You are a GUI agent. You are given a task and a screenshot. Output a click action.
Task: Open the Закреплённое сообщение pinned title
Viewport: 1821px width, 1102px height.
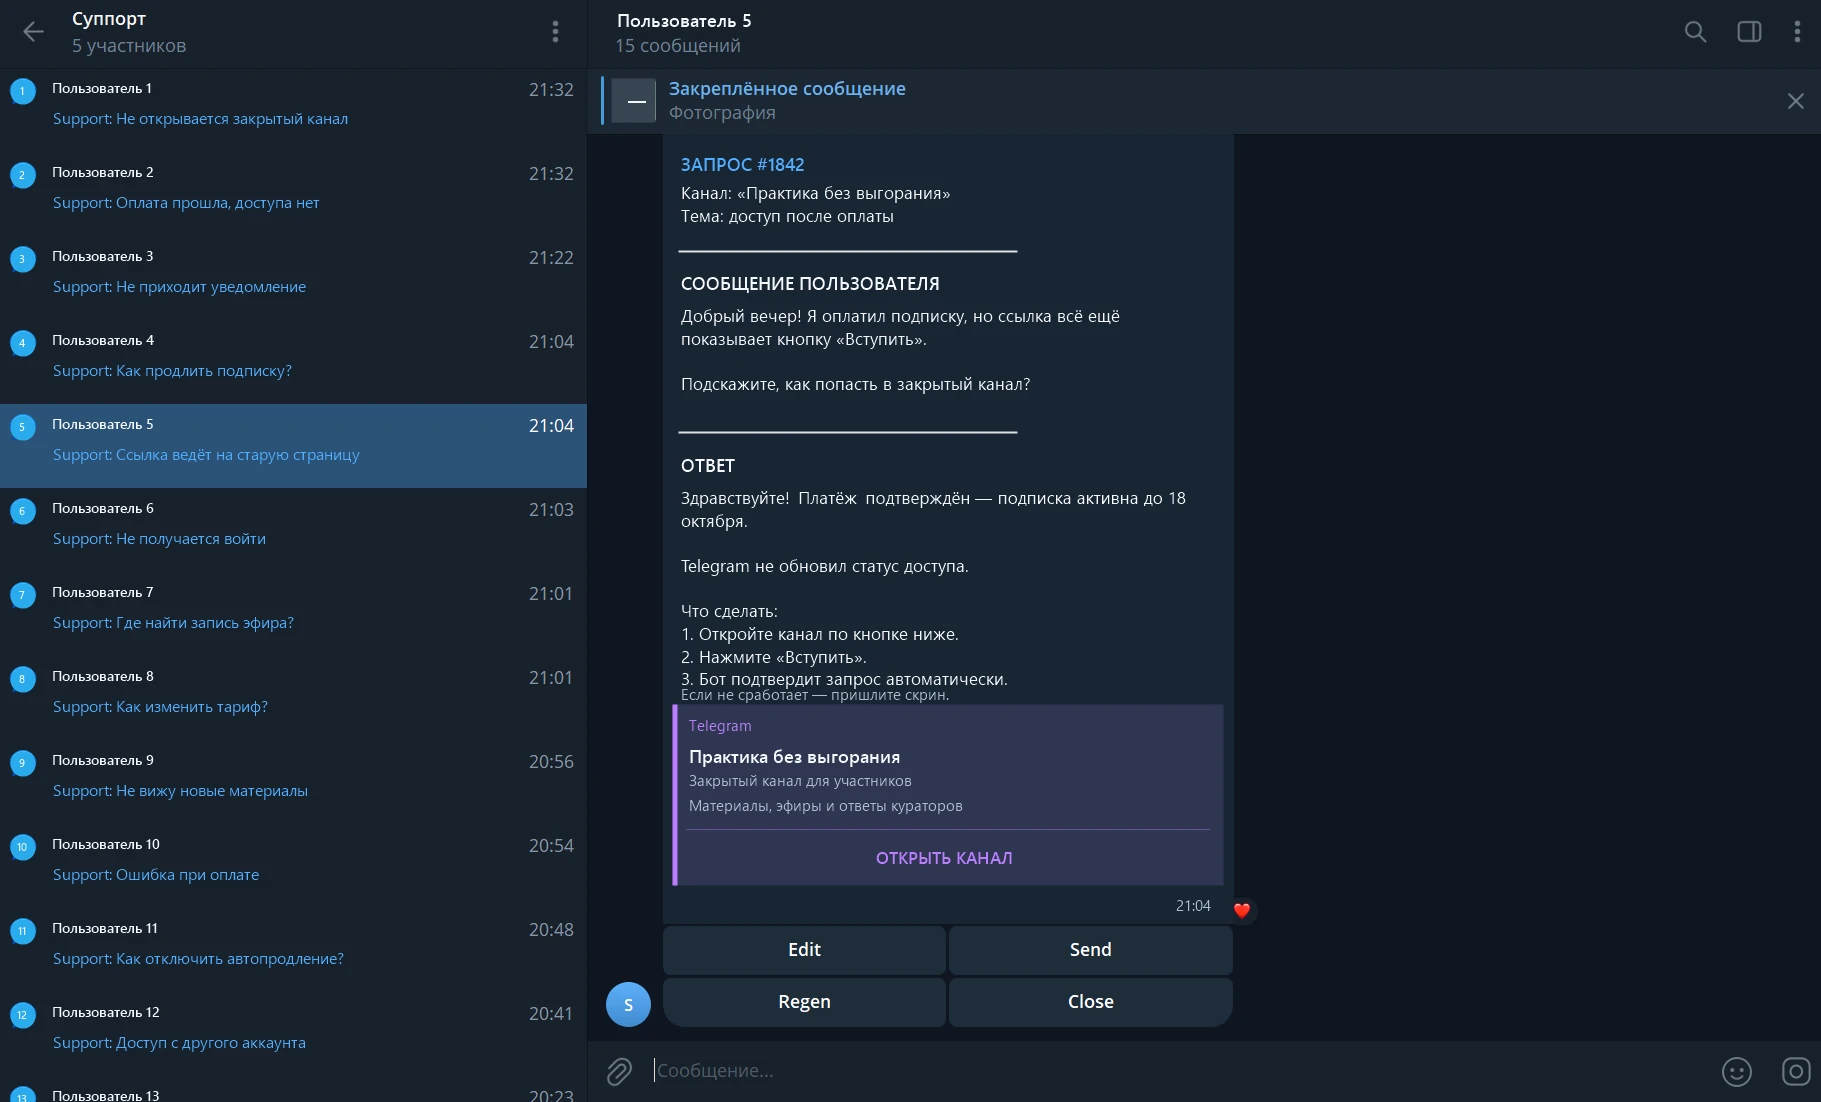[787, 89]
